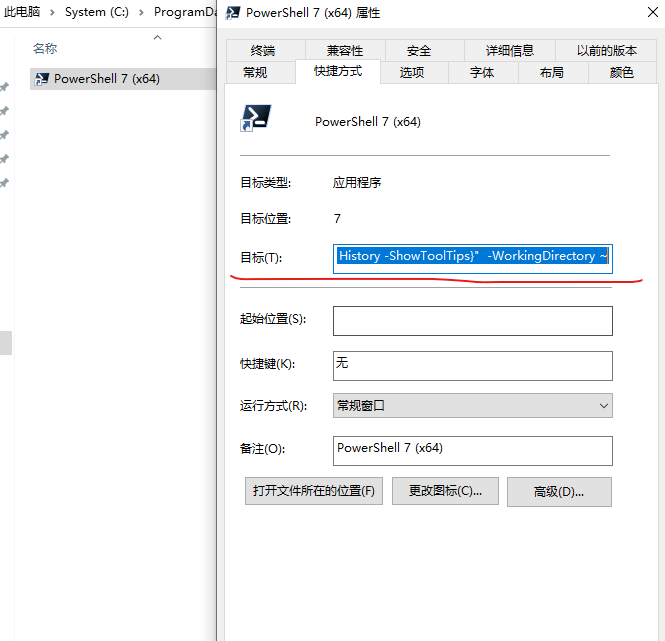This screenshot has width=665, height=641.
Task: Click the 高级(D)... button
Action: pos(559,492)
